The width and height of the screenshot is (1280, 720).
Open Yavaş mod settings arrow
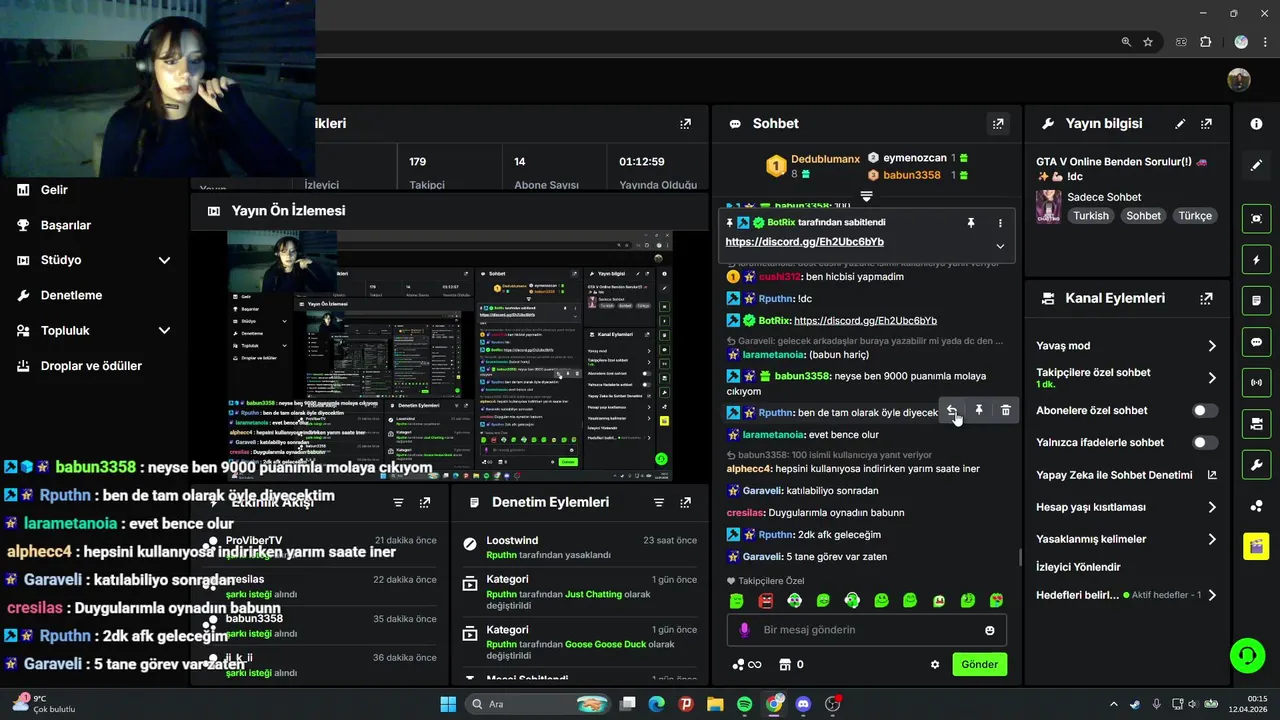click(x=1212, y=346)
